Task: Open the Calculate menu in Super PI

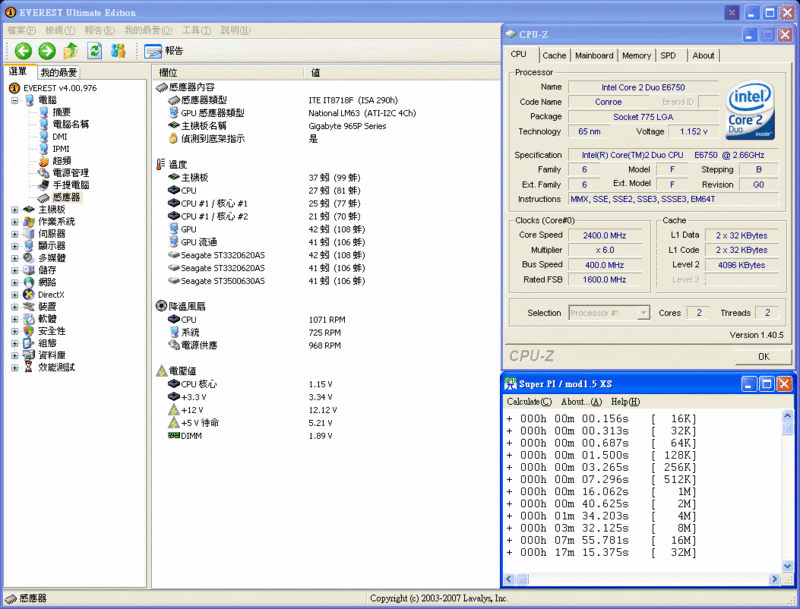Action: click(529, 402)
